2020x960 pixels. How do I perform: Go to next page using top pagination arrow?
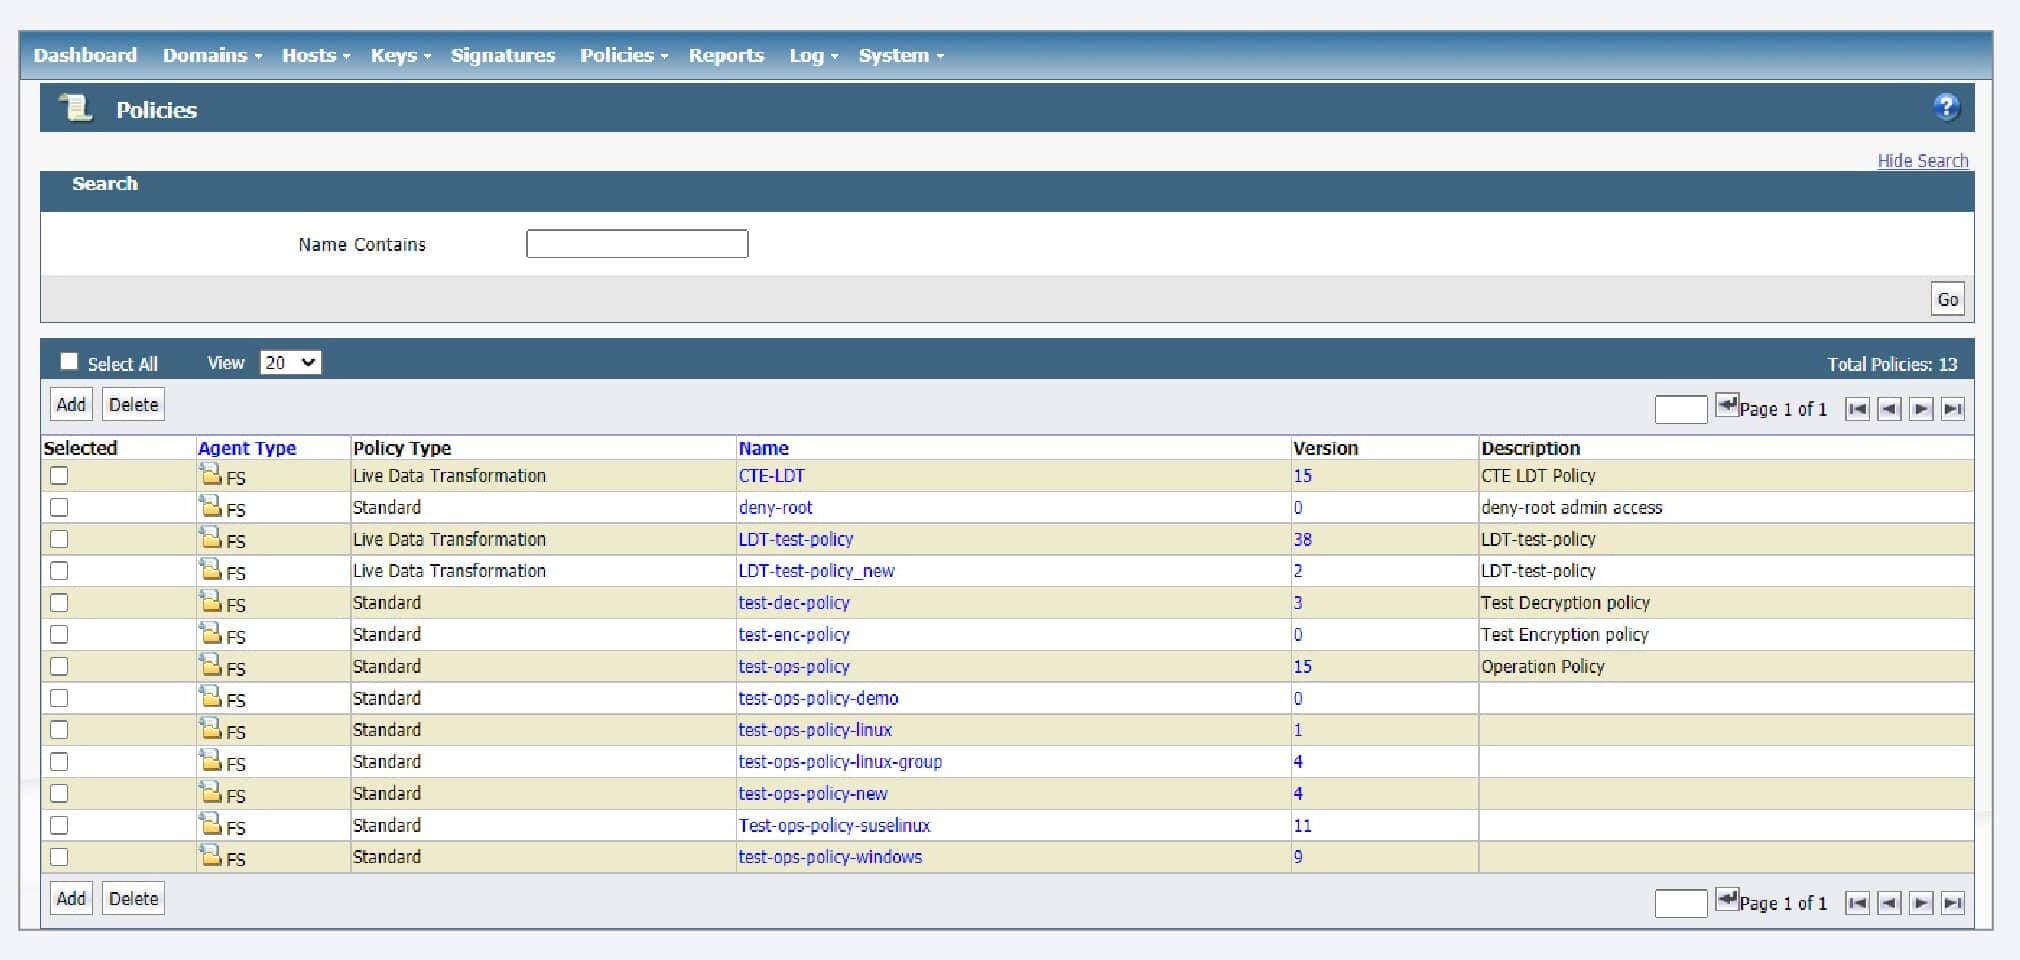click(1921, 409)
